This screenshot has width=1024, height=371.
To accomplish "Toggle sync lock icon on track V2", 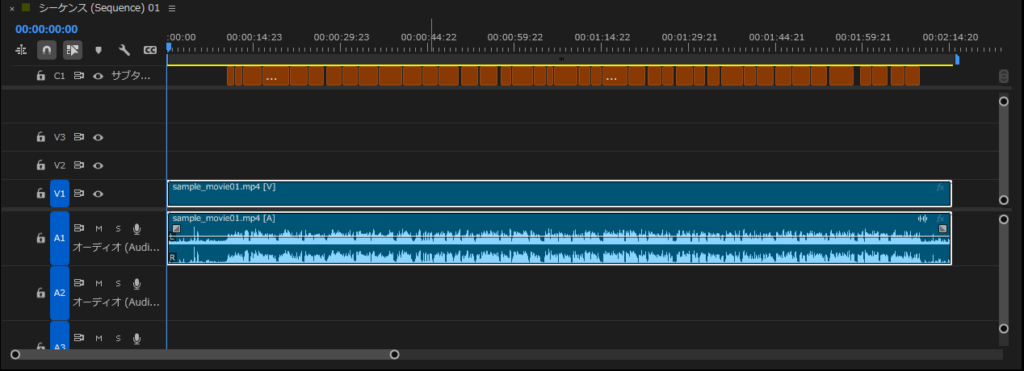I will click(x=79, y=165).
